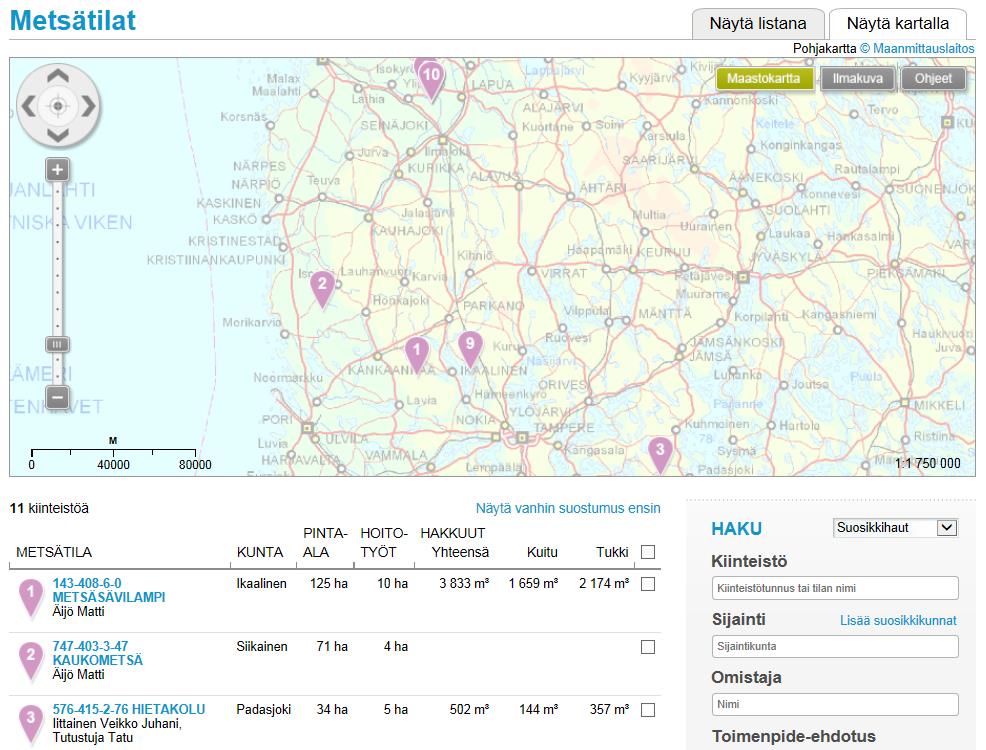Click the Yhteensä column header
The width and height of the screenshot is (986, 750).
coord(460,552)
